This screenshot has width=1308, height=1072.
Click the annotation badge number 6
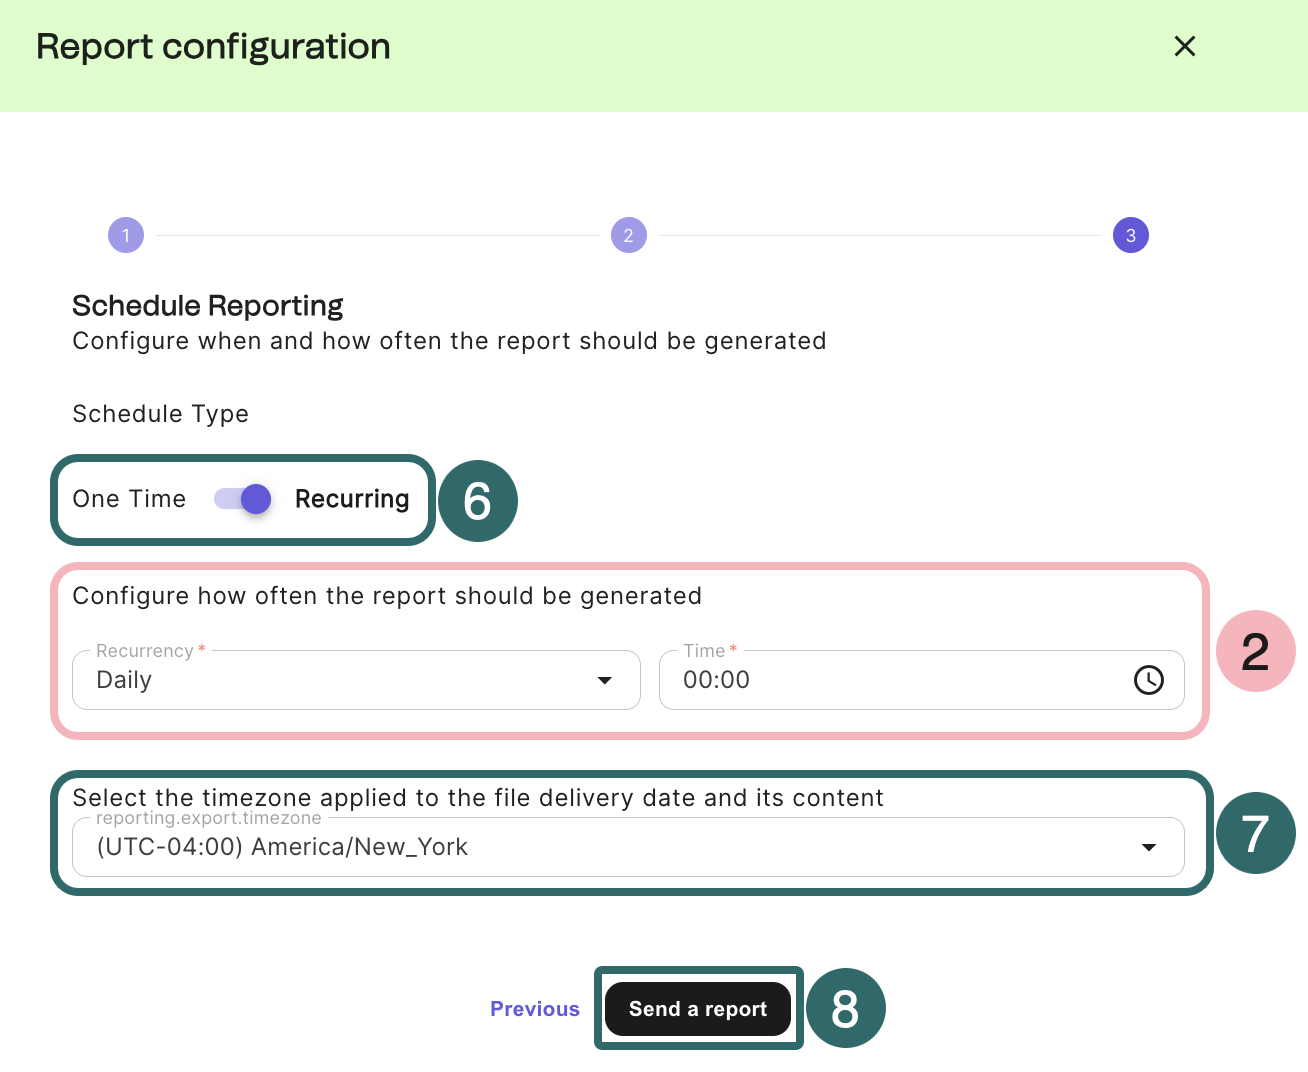(x=478, y=501)
